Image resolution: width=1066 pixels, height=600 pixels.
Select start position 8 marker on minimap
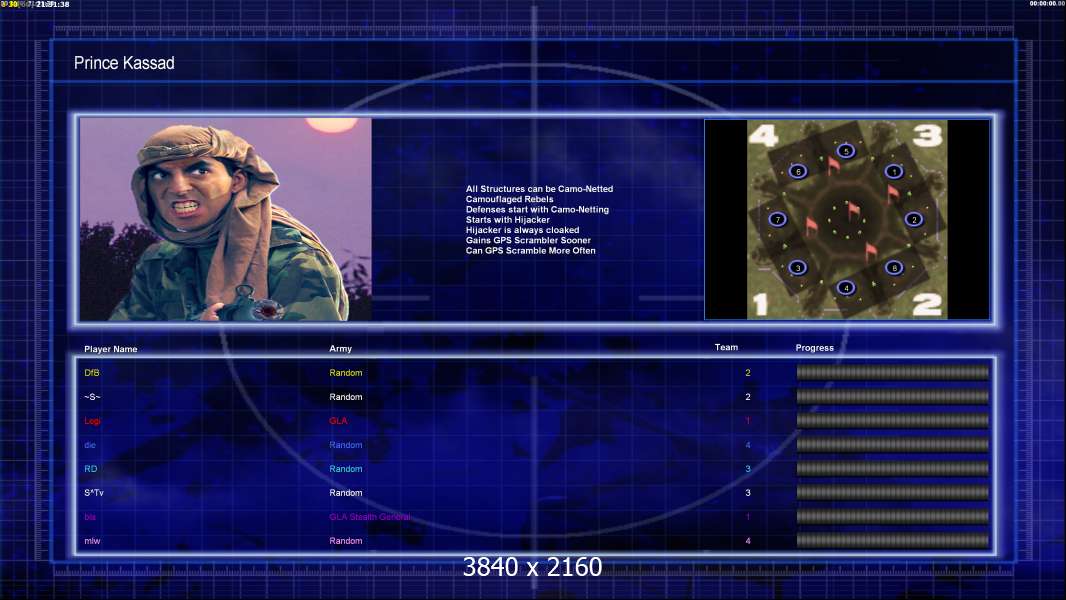[x=894, y=268]
